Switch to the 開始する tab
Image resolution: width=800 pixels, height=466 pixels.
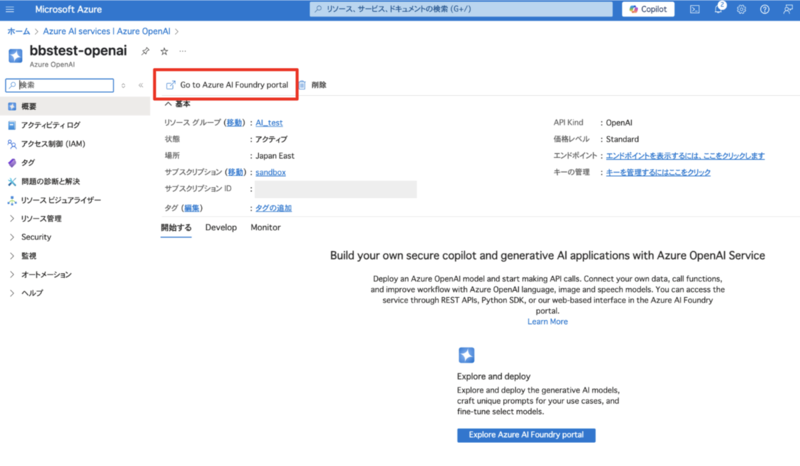[176, 228]
